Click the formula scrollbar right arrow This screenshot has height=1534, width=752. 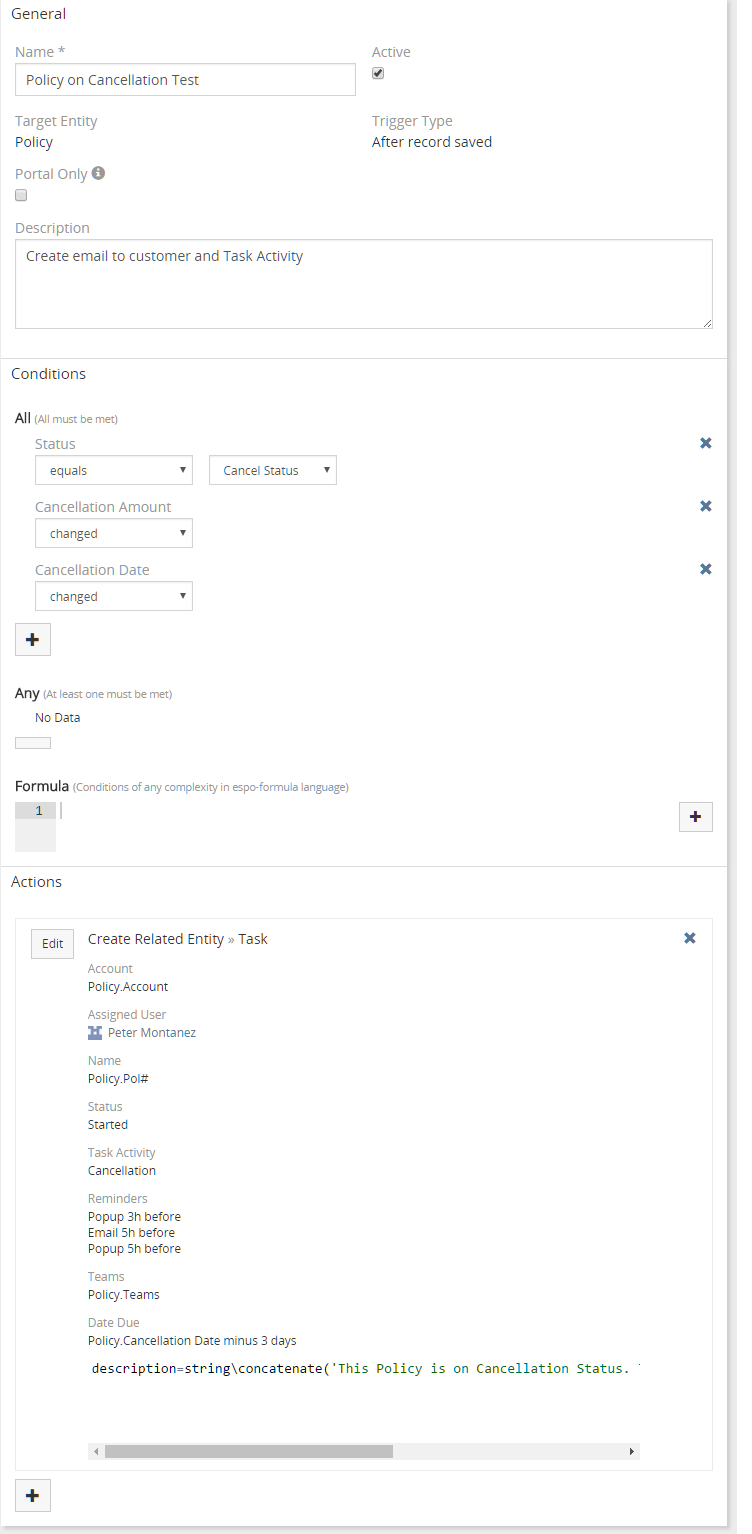631,1451
